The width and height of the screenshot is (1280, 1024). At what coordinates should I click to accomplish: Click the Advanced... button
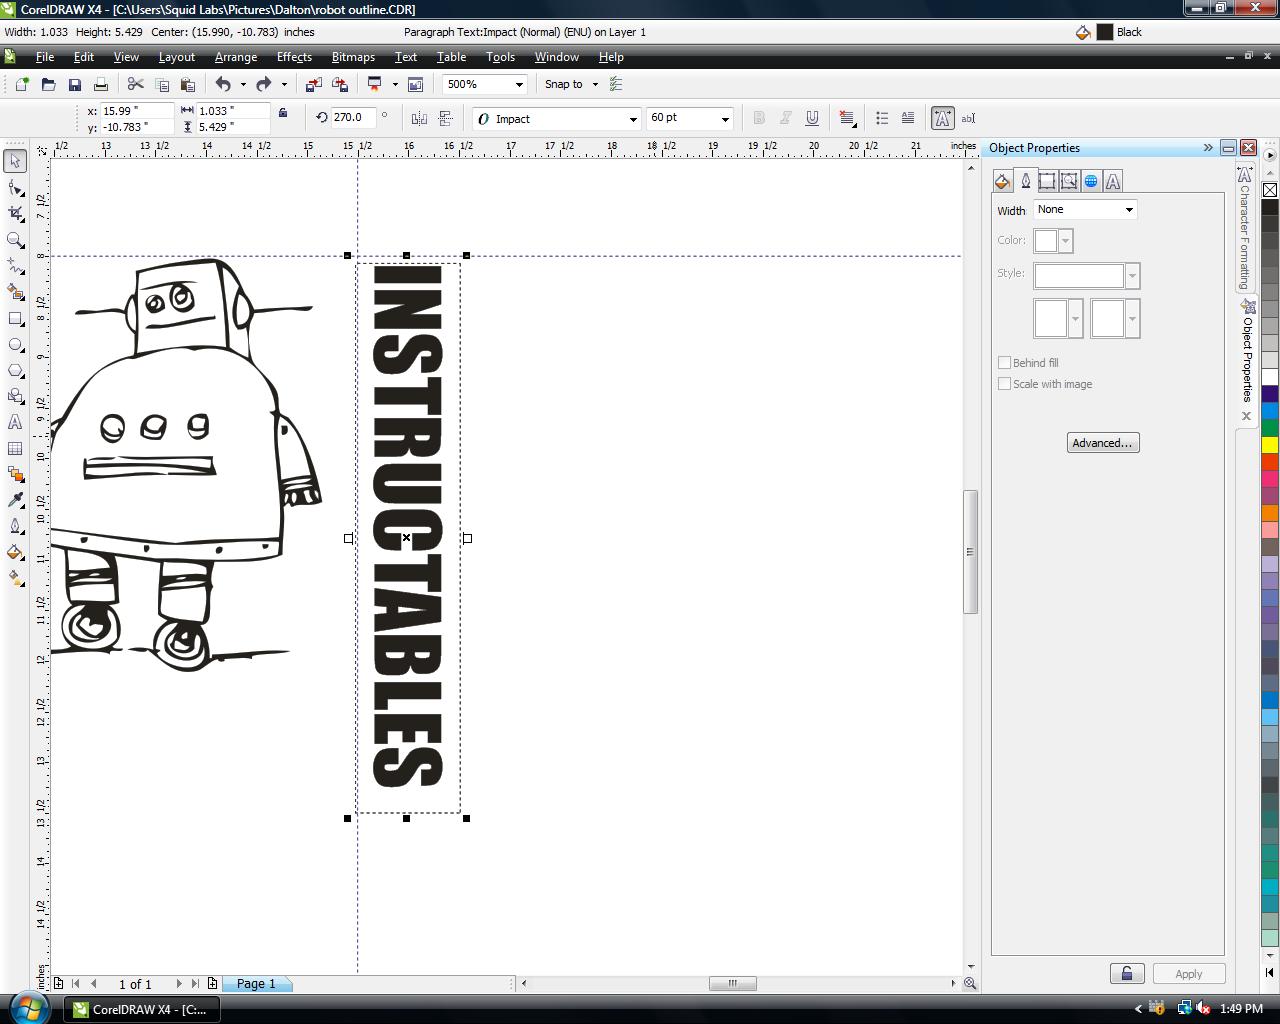[x=1103, y=443]
